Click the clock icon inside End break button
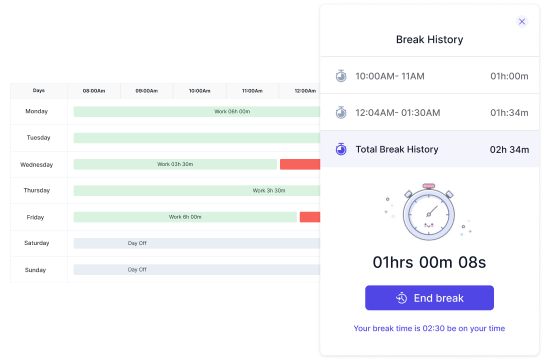Screen dimensions: 546x364 pyautogui.click(x=401, y=298)
